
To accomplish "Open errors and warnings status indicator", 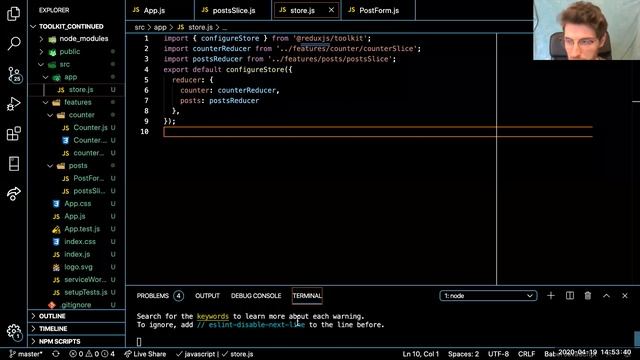I will (x=92, y=354).
